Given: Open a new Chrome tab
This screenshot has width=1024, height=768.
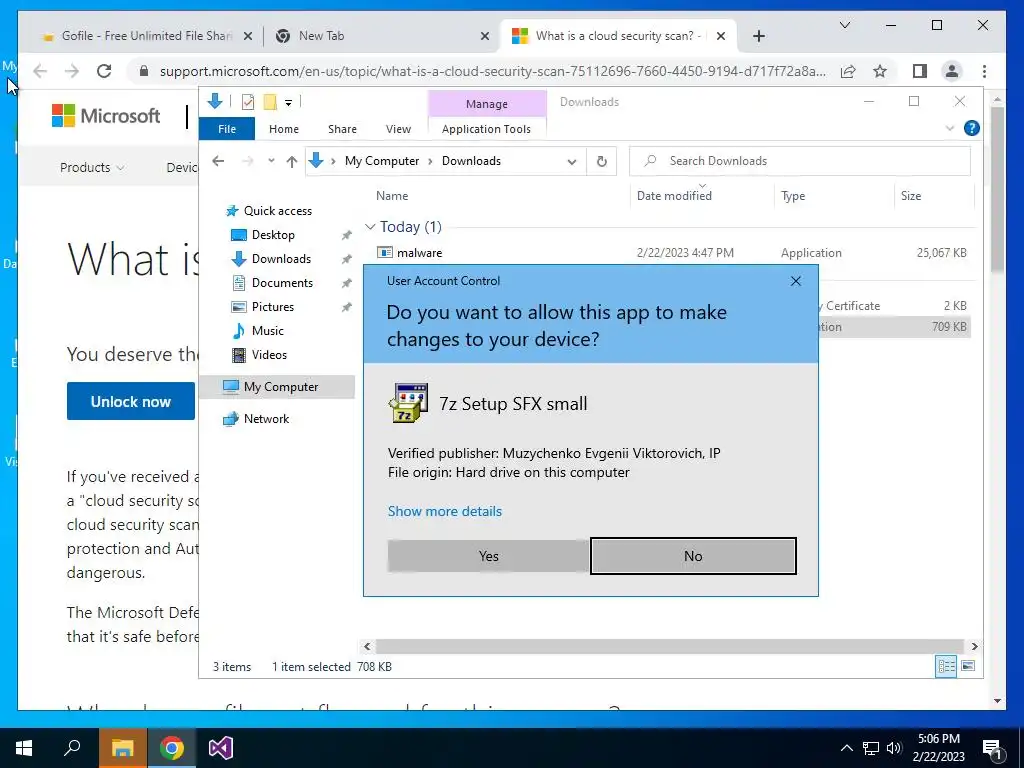Looking at the screenshot, I should click(x=758, y=37).
